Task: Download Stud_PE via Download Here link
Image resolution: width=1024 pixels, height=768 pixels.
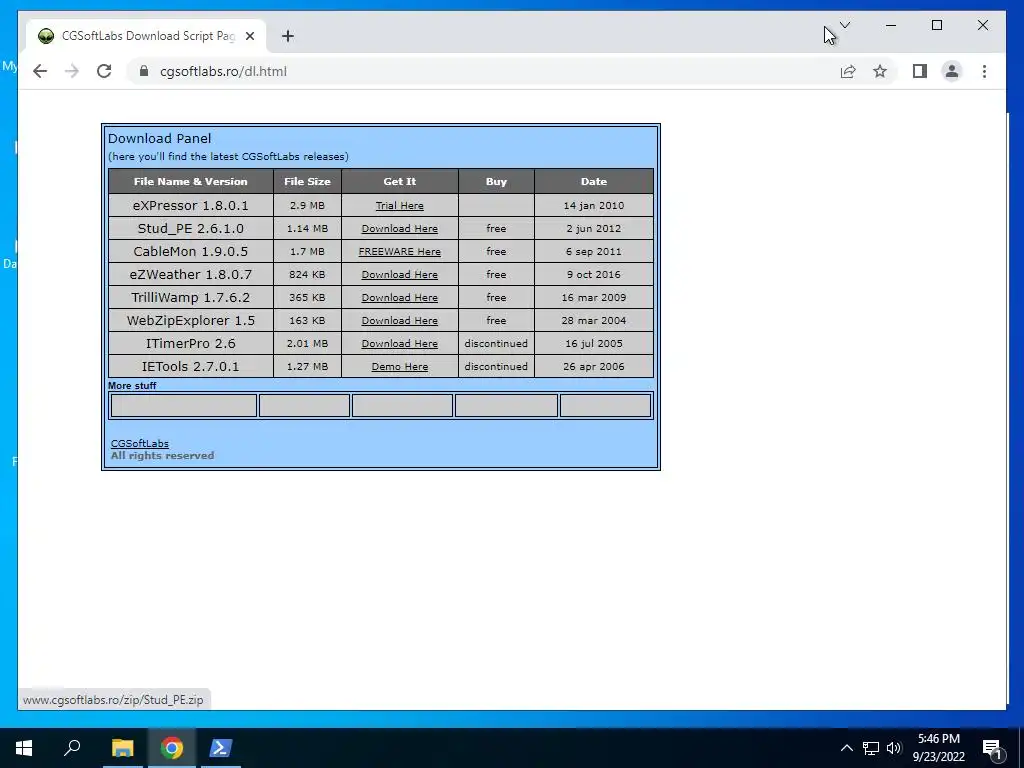Action: pyautogui.click(x=400, y=229)
